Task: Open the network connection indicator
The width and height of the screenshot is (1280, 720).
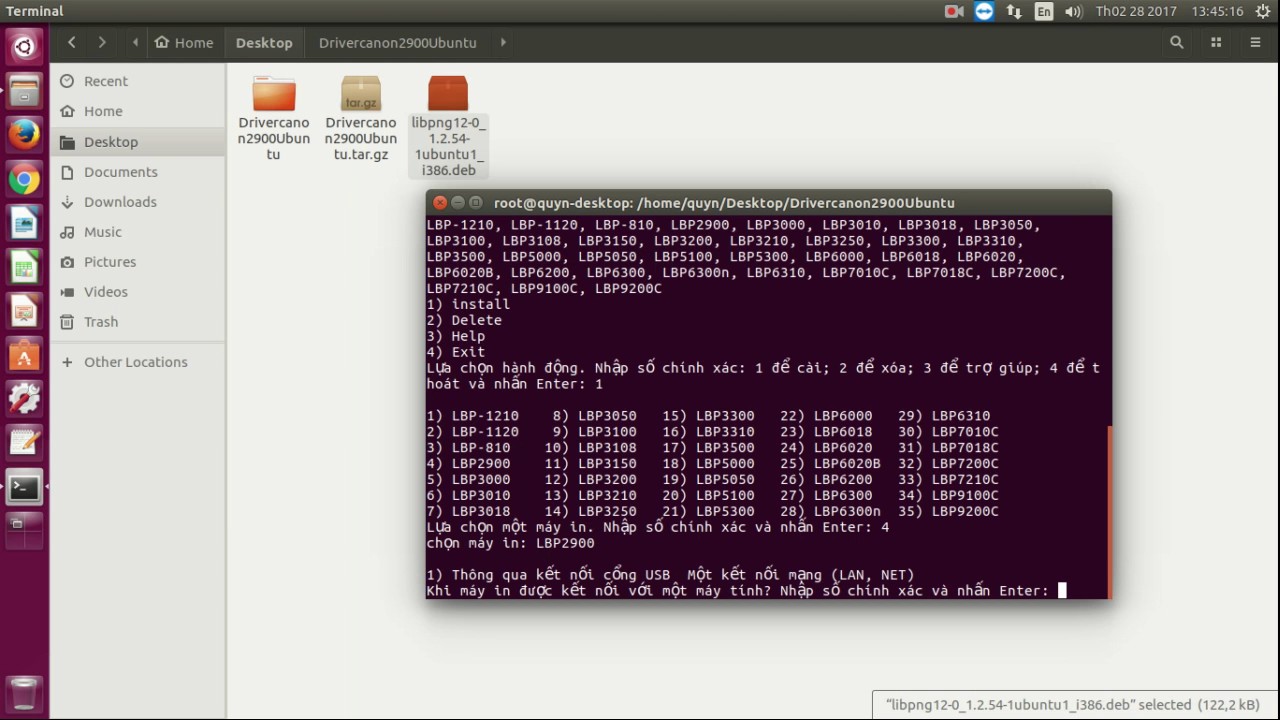Action: pyautogui.click(x=1014, y=11)
